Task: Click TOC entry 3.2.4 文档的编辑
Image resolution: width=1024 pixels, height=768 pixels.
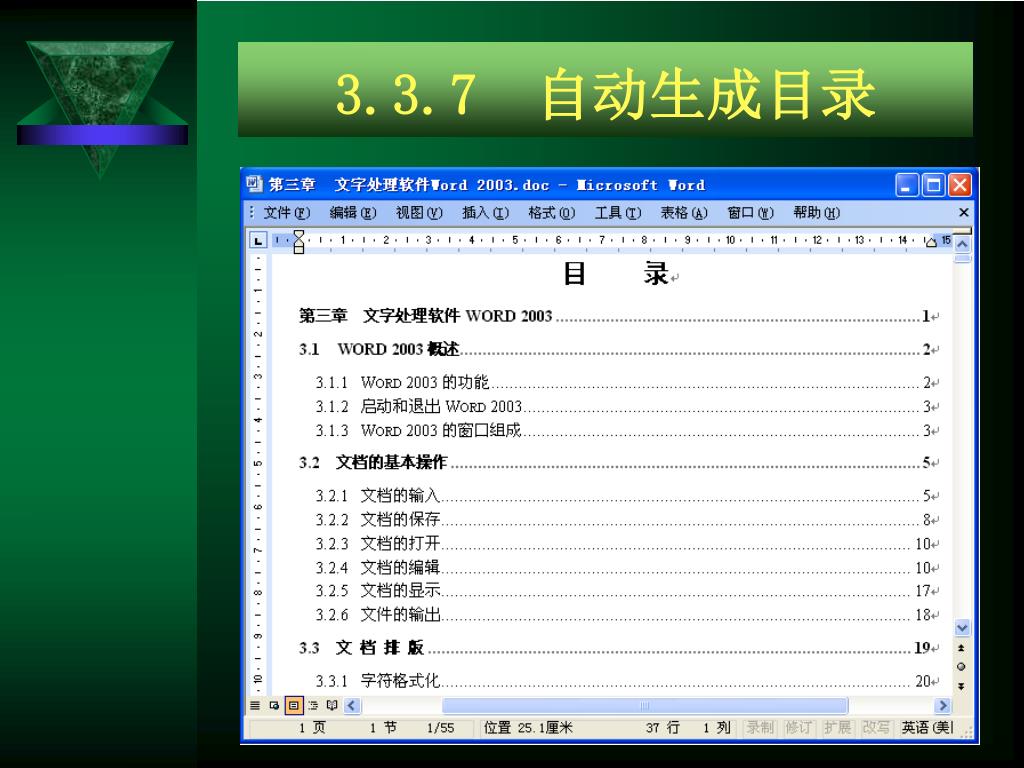Action: pyautogui.click(x=627, y=568)
